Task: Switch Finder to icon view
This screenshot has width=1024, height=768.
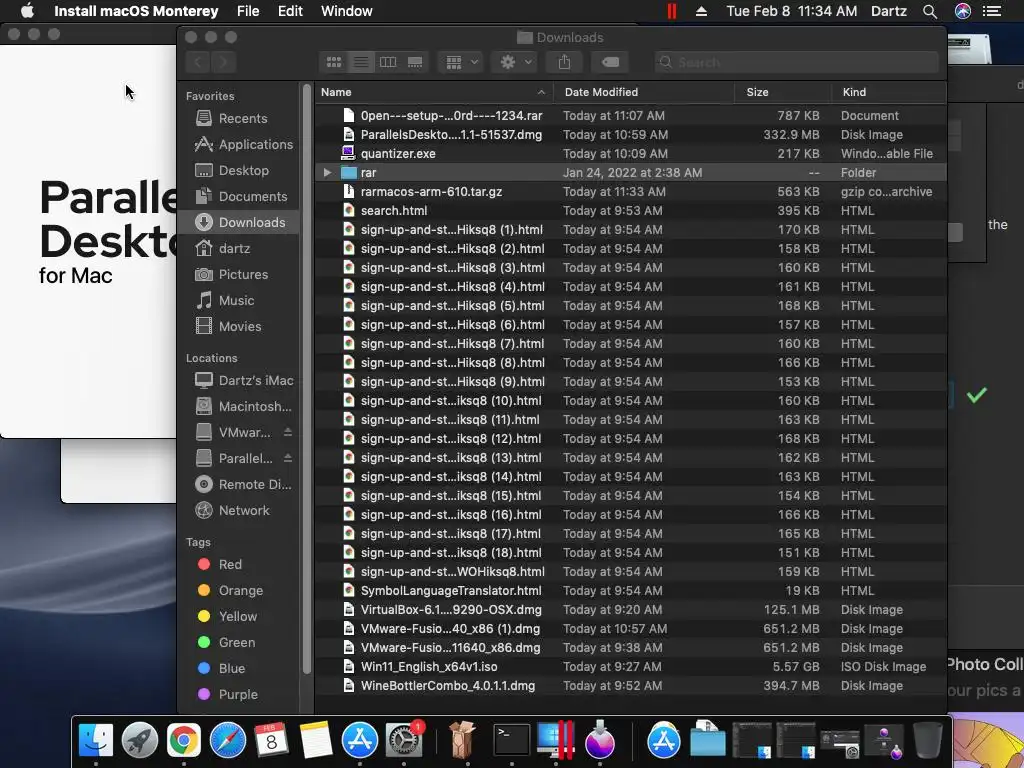Action: (334, 62)
